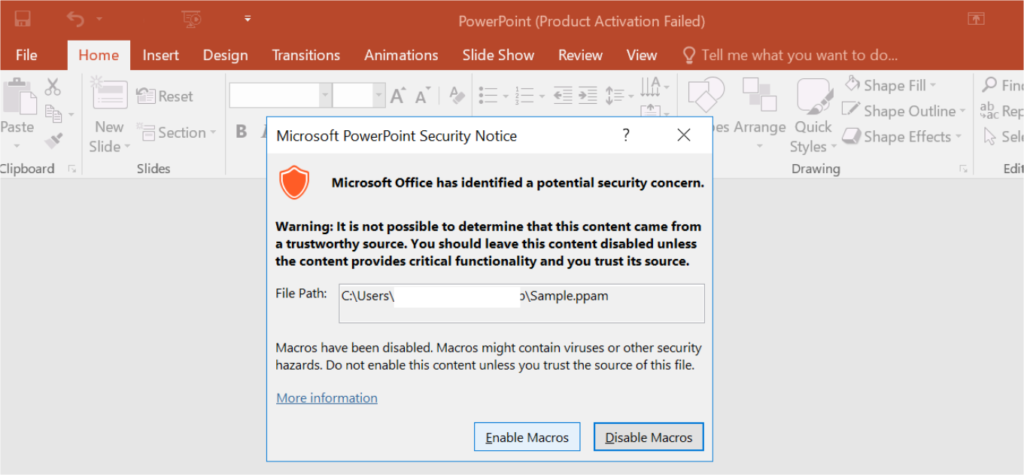Open the Quick Styles gallery
Viewport: 1024px width, 475px height.
(x=813, y=114)
